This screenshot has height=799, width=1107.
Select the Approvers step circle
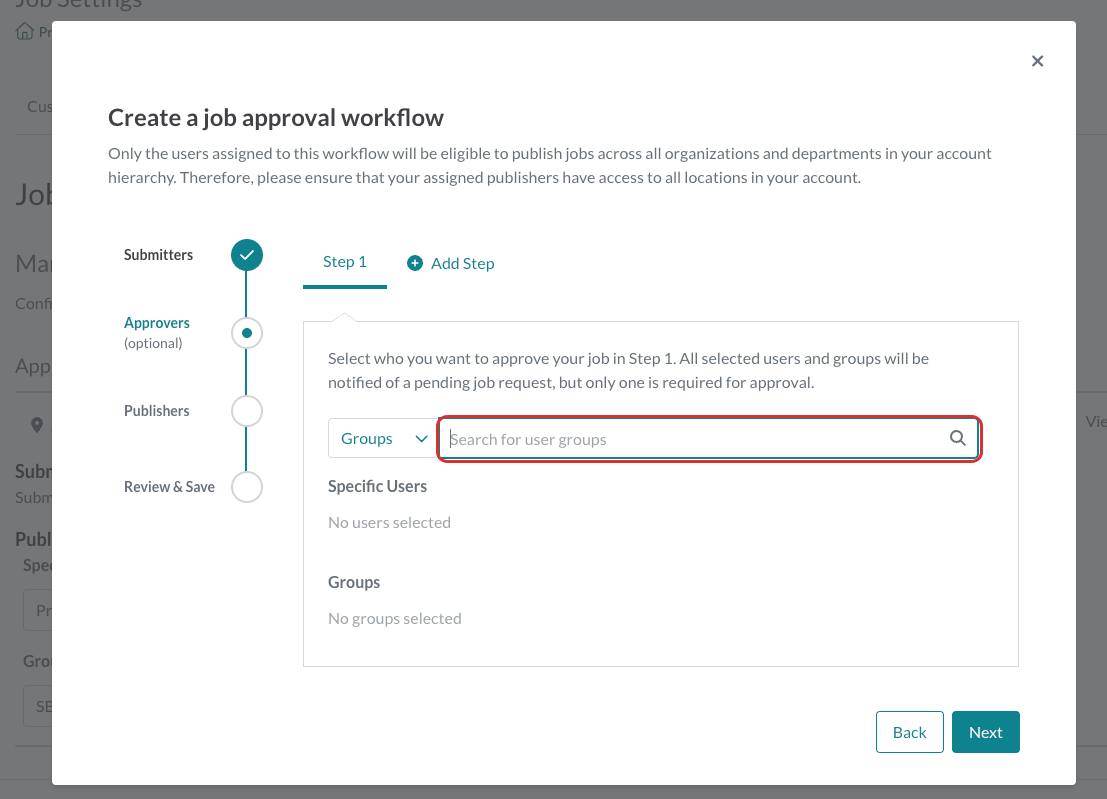246,333
